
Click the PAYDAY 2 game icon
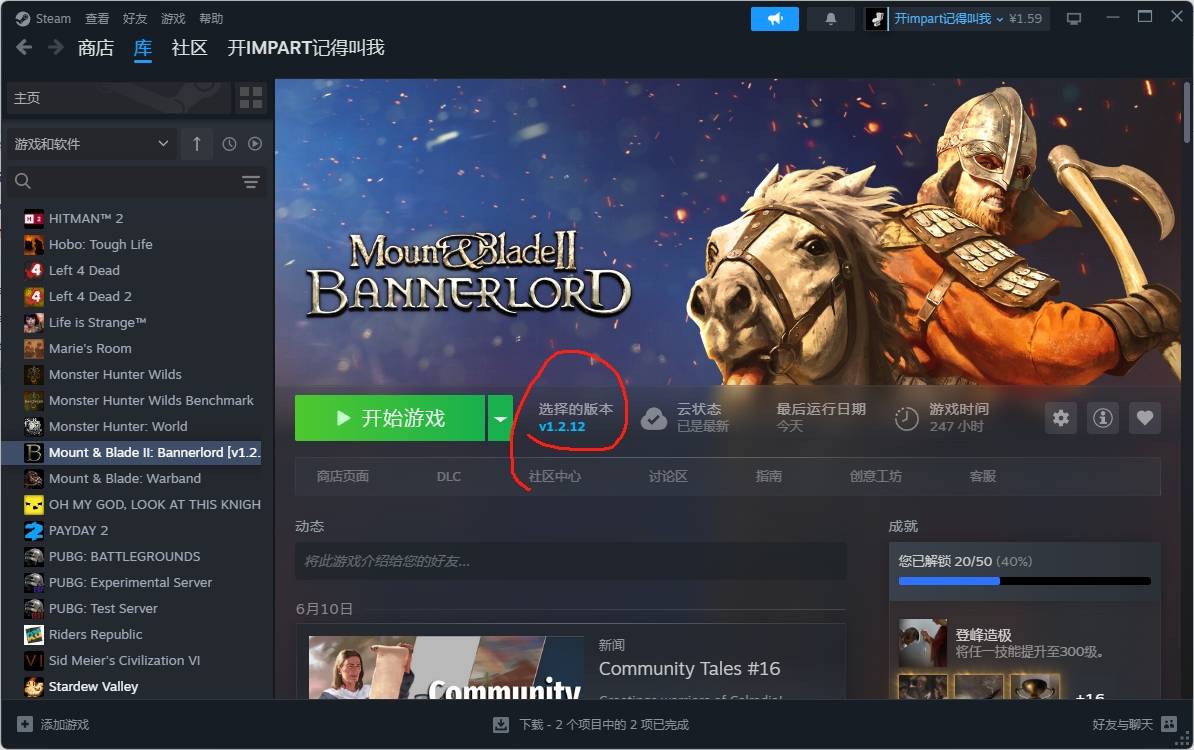pyautogui.click(x=34, y=531)
